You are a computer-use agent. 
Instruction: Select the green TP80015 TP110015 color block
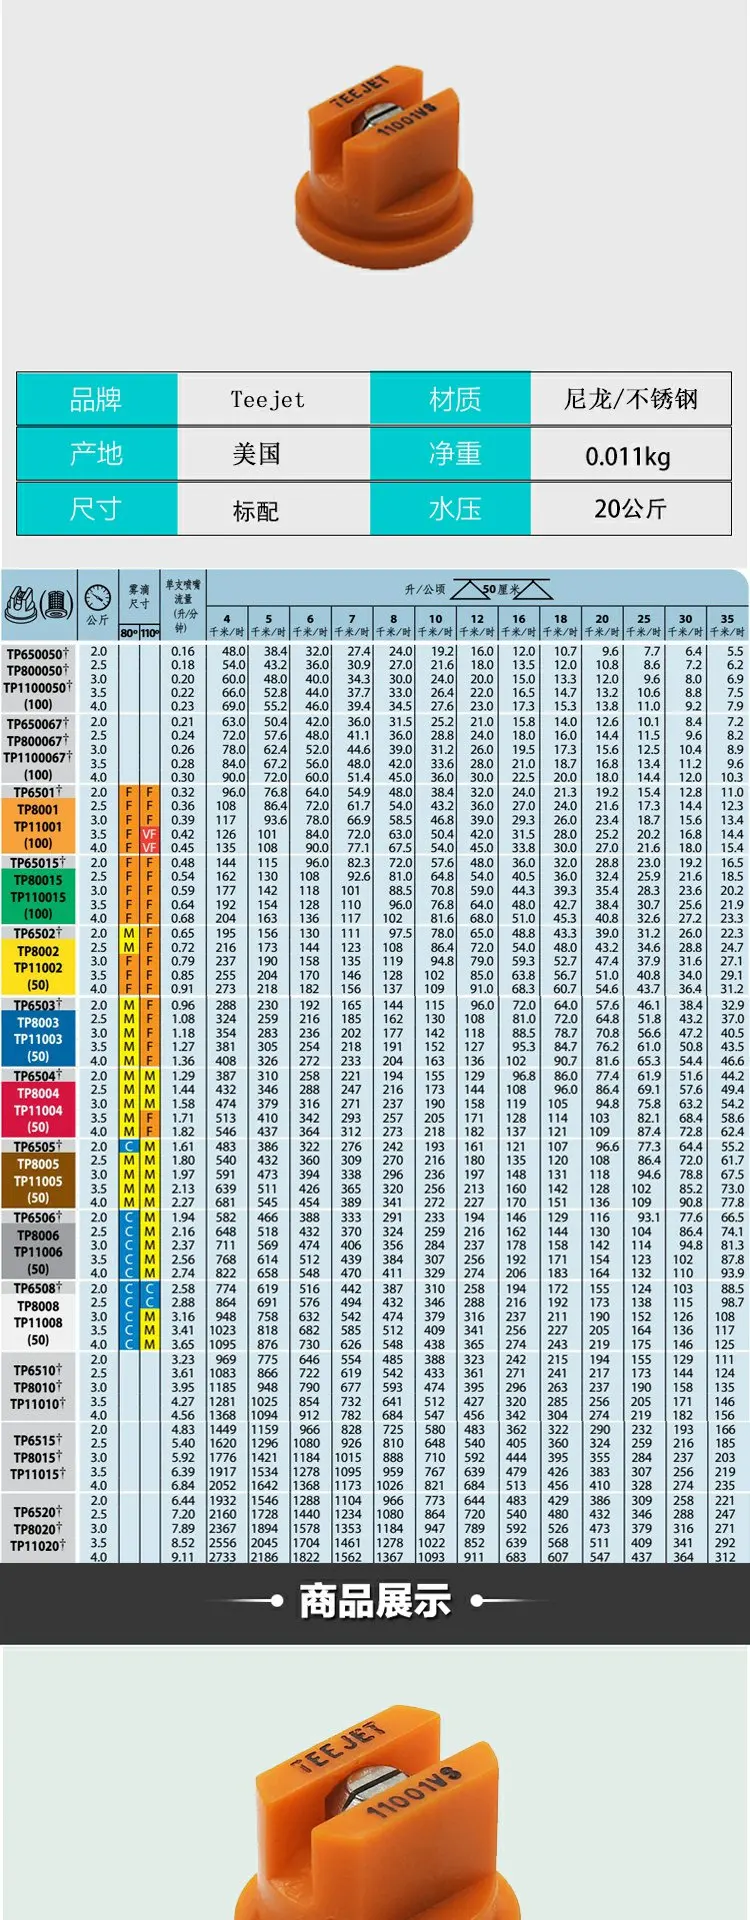pyautogui.click(x=38, y=897)
